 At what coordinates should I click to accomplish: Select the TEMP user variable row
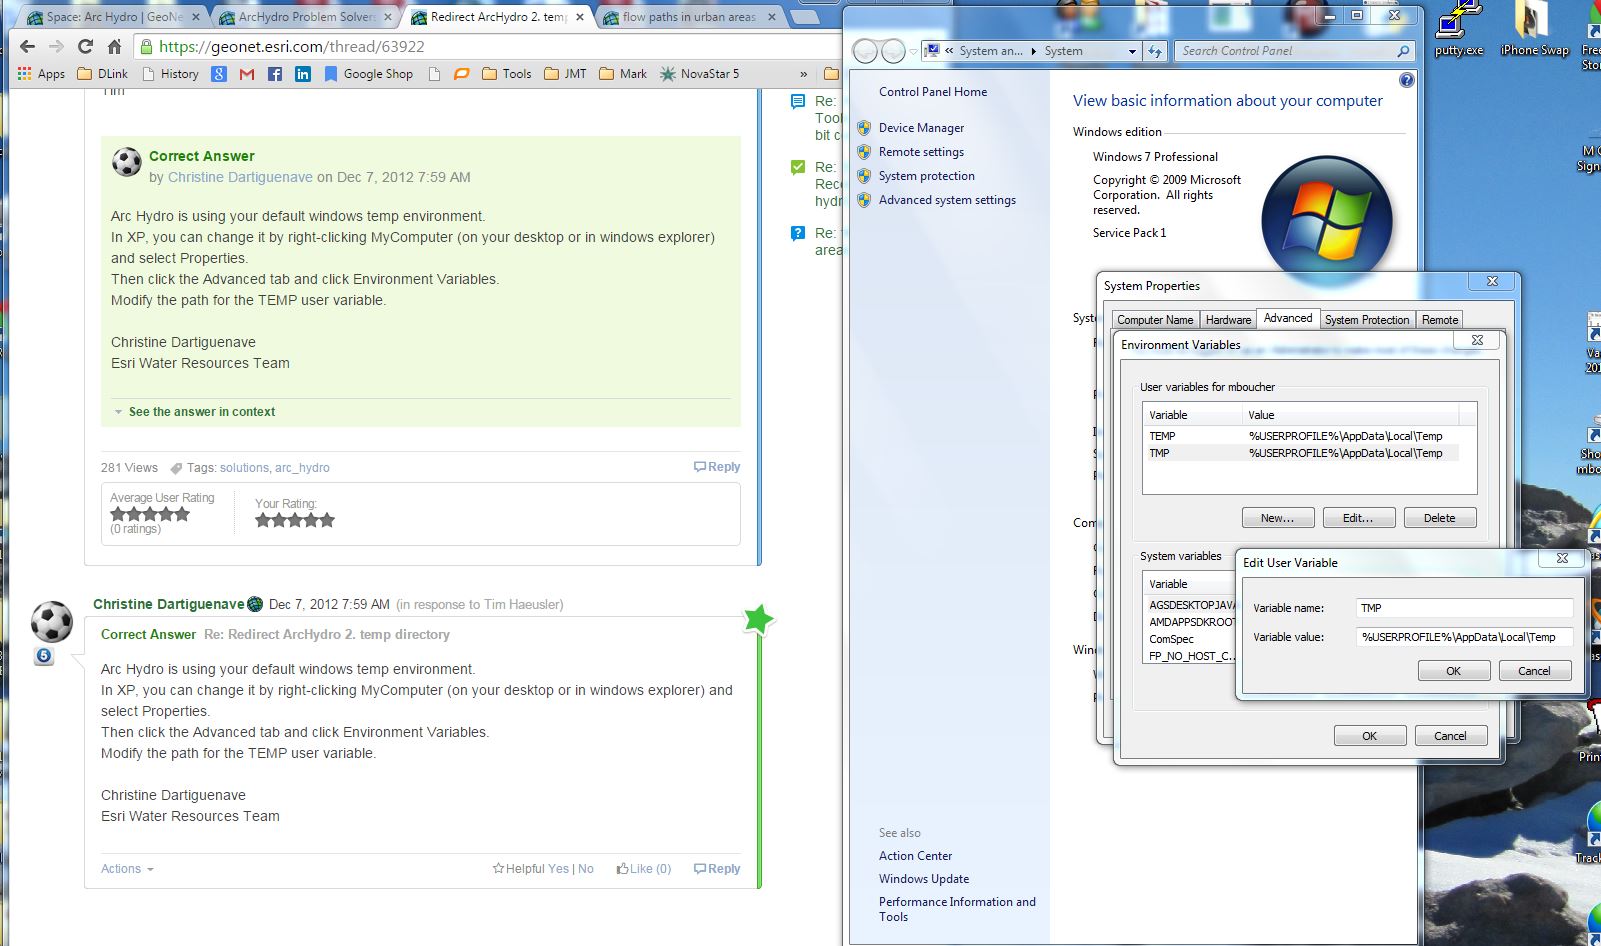click(x=1301, y=436)
